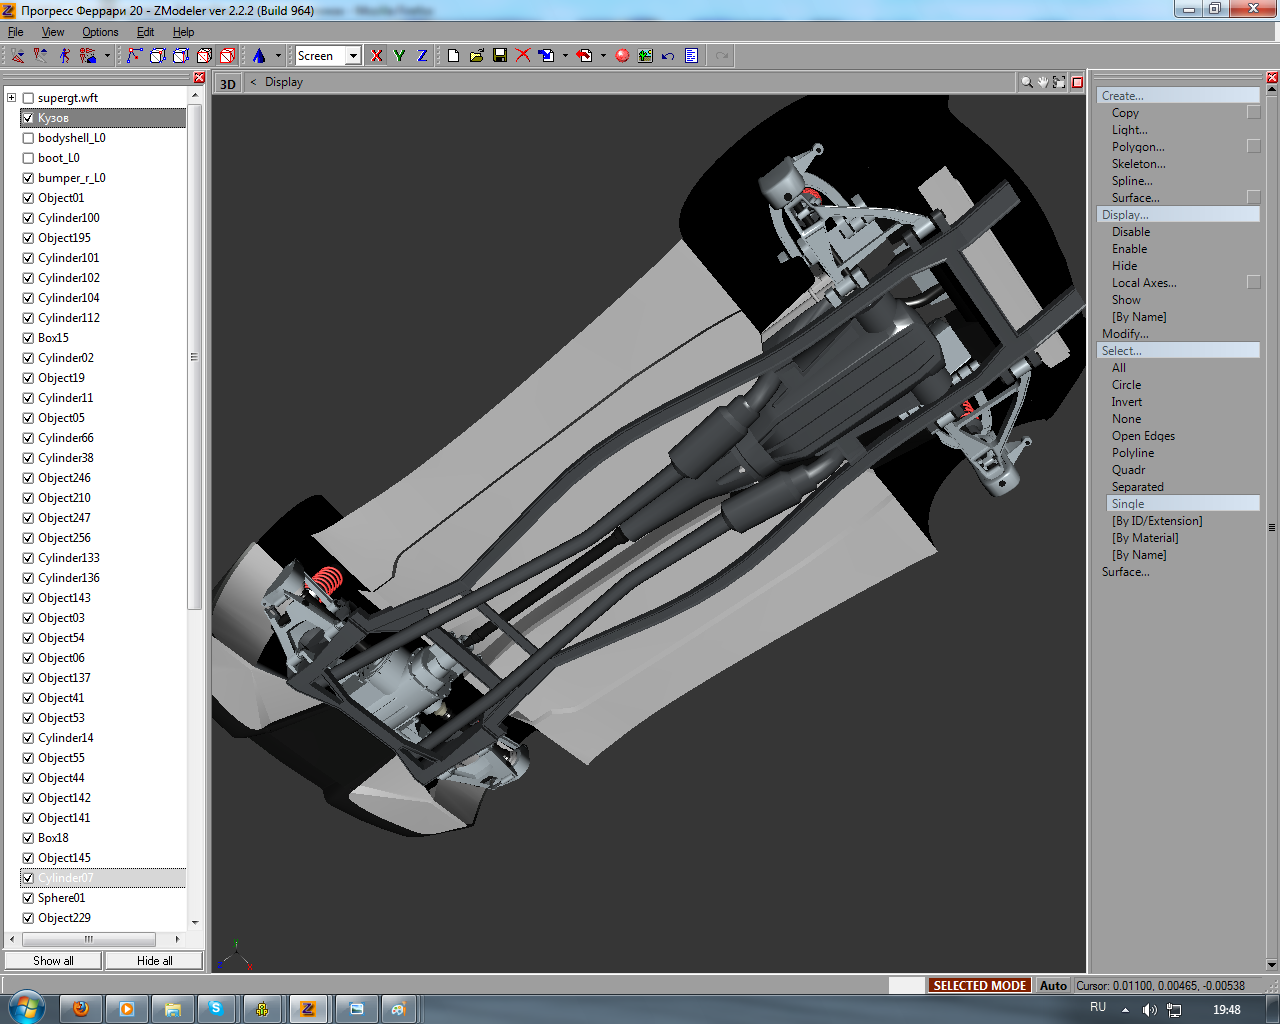Click the blue document properties icon
The height and width of the screenshot is (1024, 1280).
(x=691, y=56)
